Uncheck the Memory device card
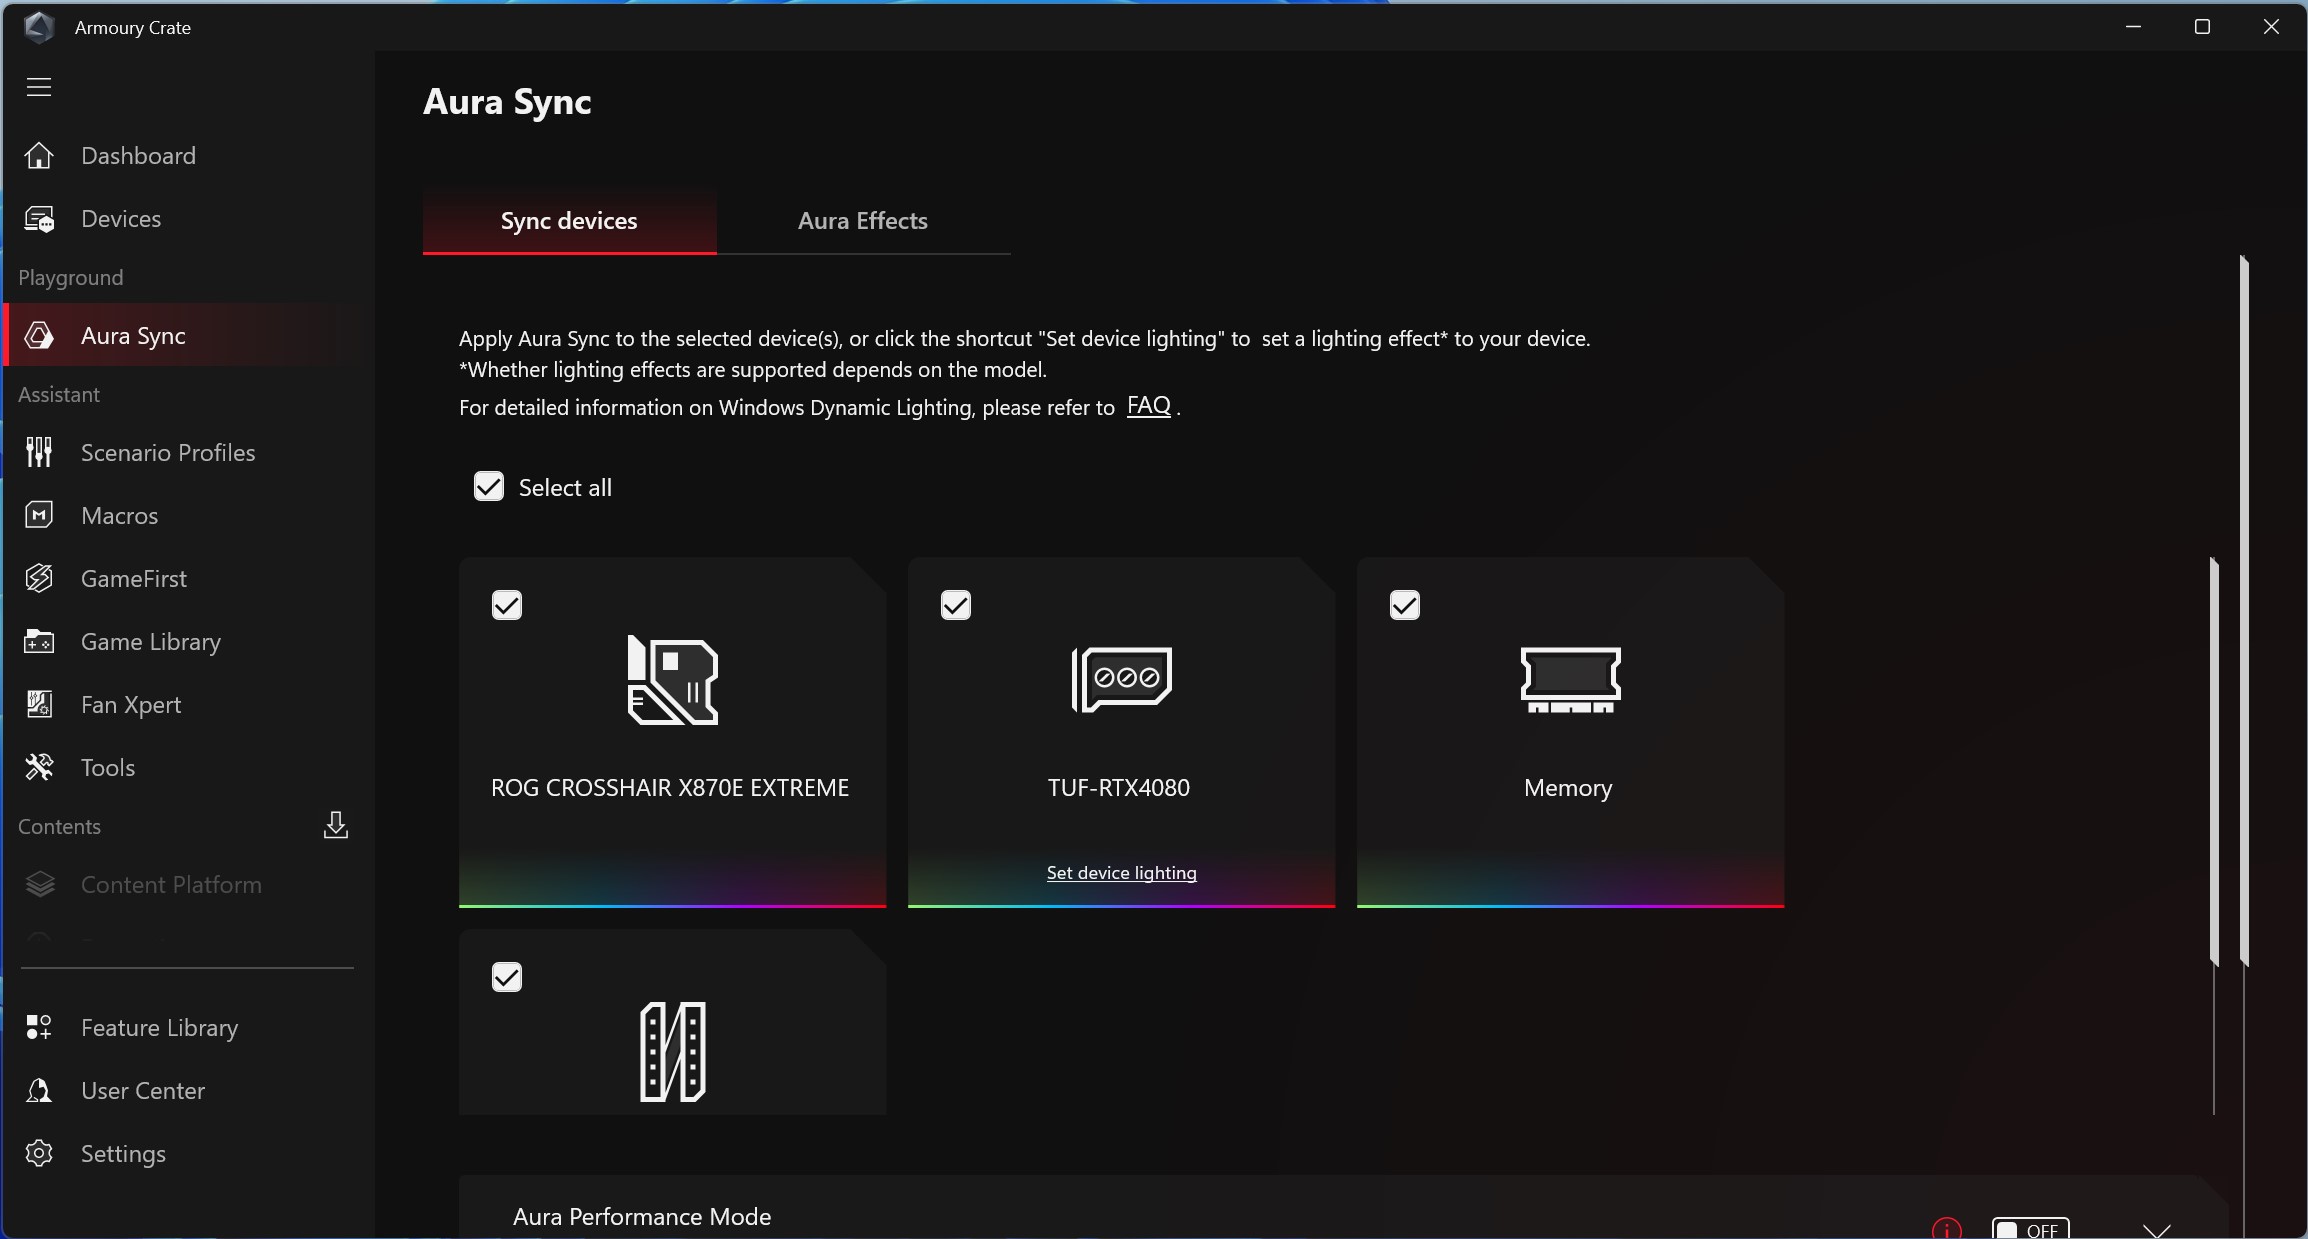Image resolution: width=2308 pixels, height=1239 pixels. coord(1403,605)
